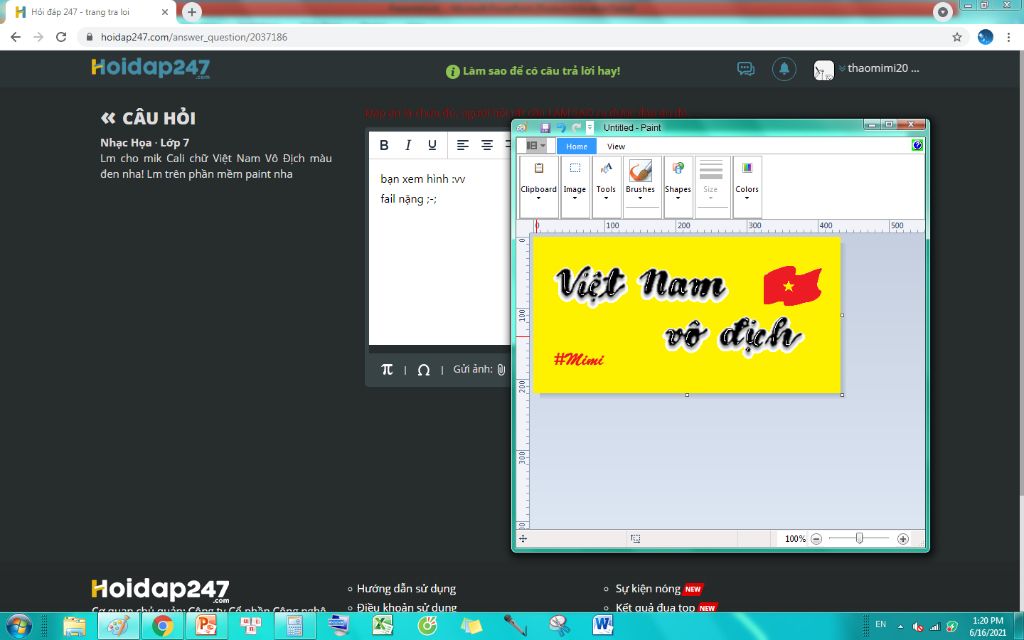The height and width of the screenshot is (640, 1024).
Task: Expand the Tools group in Paint
Action: 606,187
